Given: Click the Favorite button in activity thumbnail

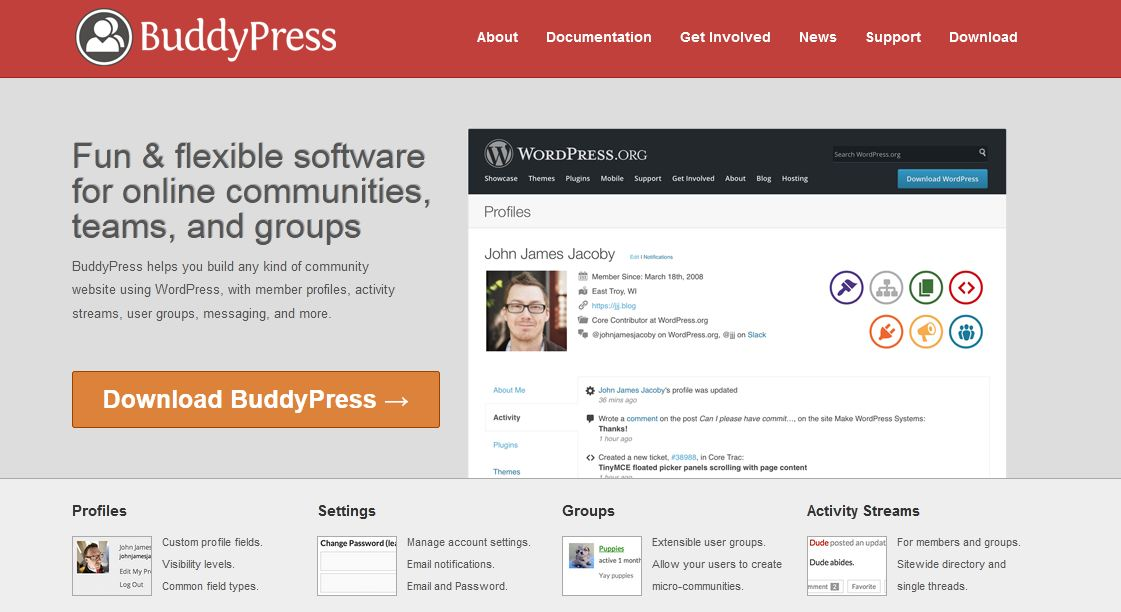Looking at the screenshot, I should tap(864, 586).
